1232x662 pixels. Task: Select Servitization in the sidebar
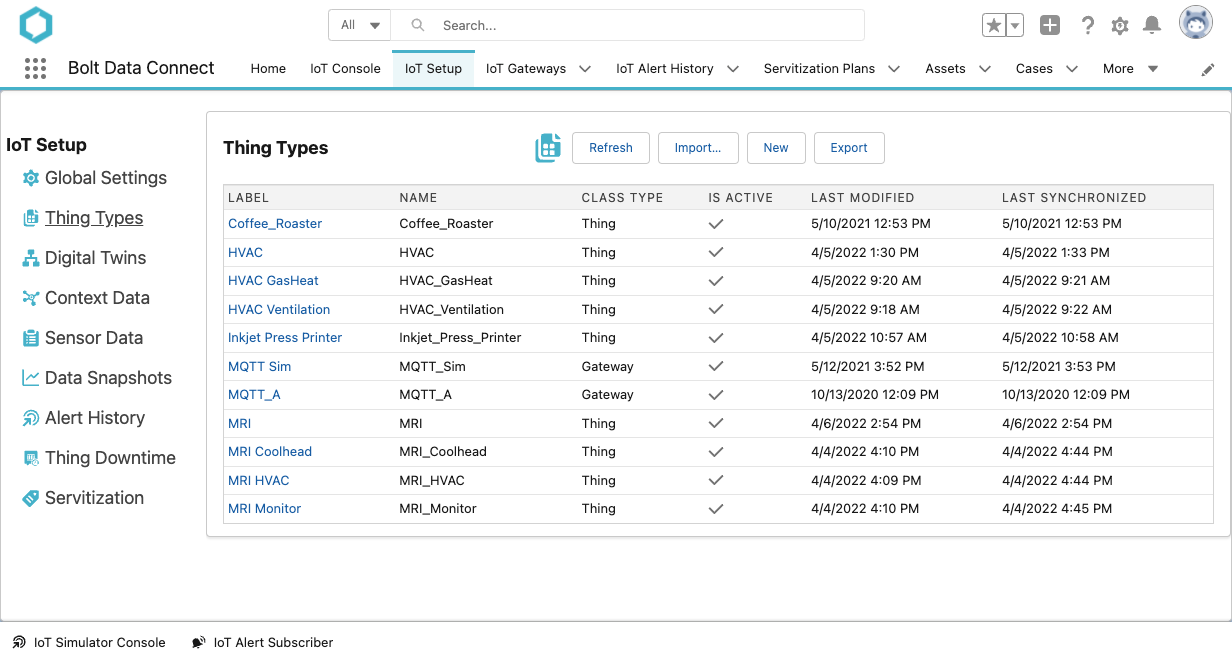coord(94,498)
